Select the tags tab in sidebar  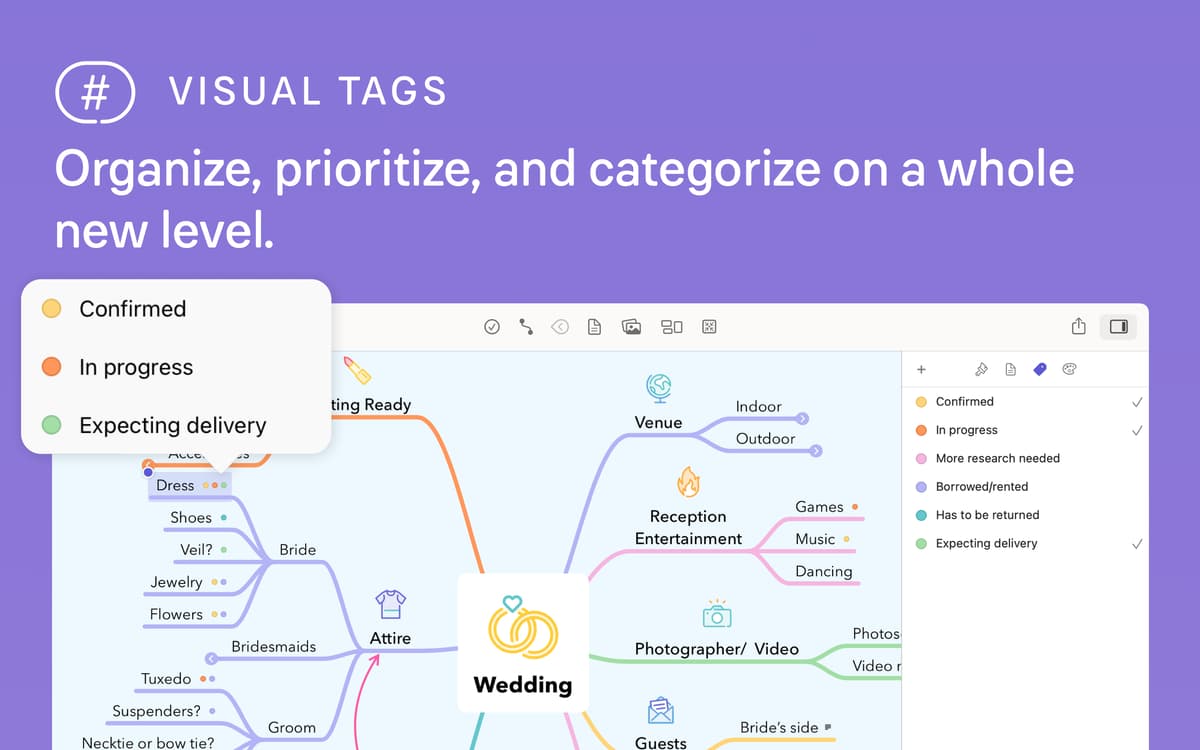click(1040, 369)
